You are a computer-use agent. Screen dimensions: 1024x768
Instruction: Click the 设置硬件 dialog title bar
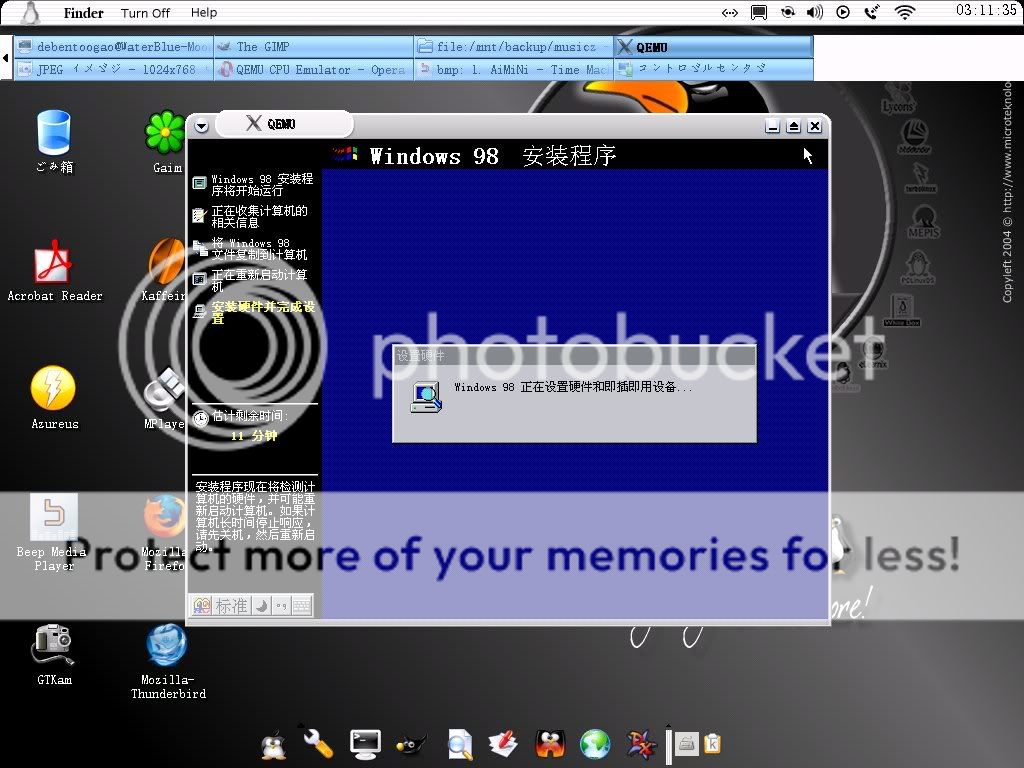[x=574, y=356]
